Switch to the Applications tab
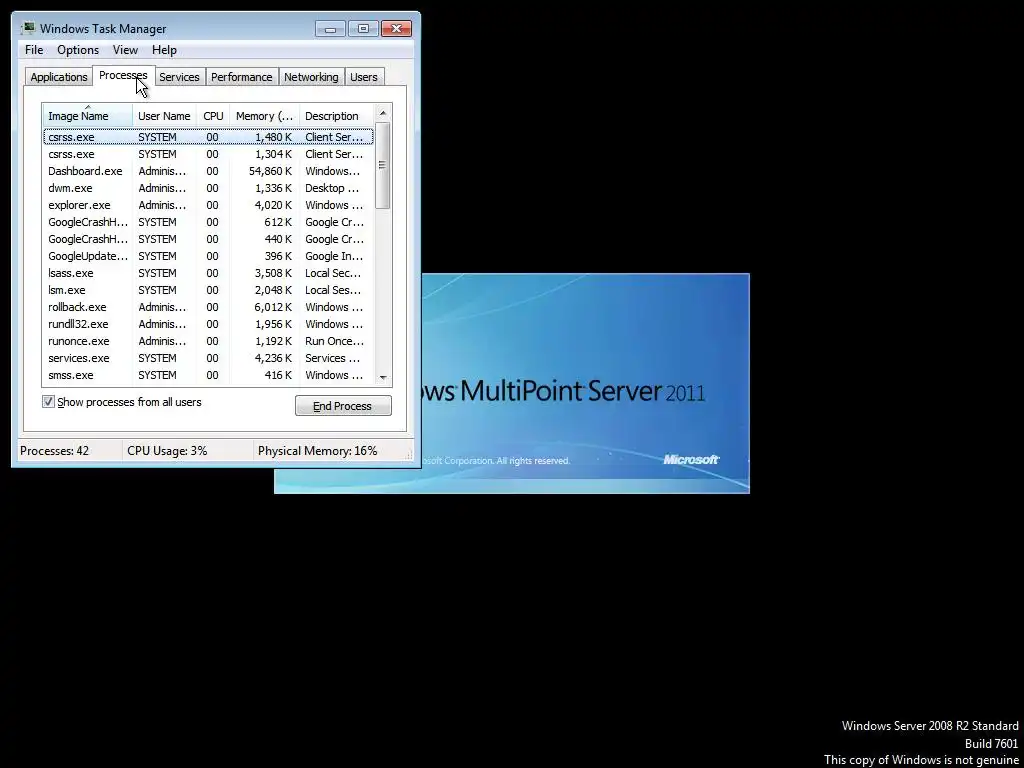1024x768 pixels. point(59,77)
